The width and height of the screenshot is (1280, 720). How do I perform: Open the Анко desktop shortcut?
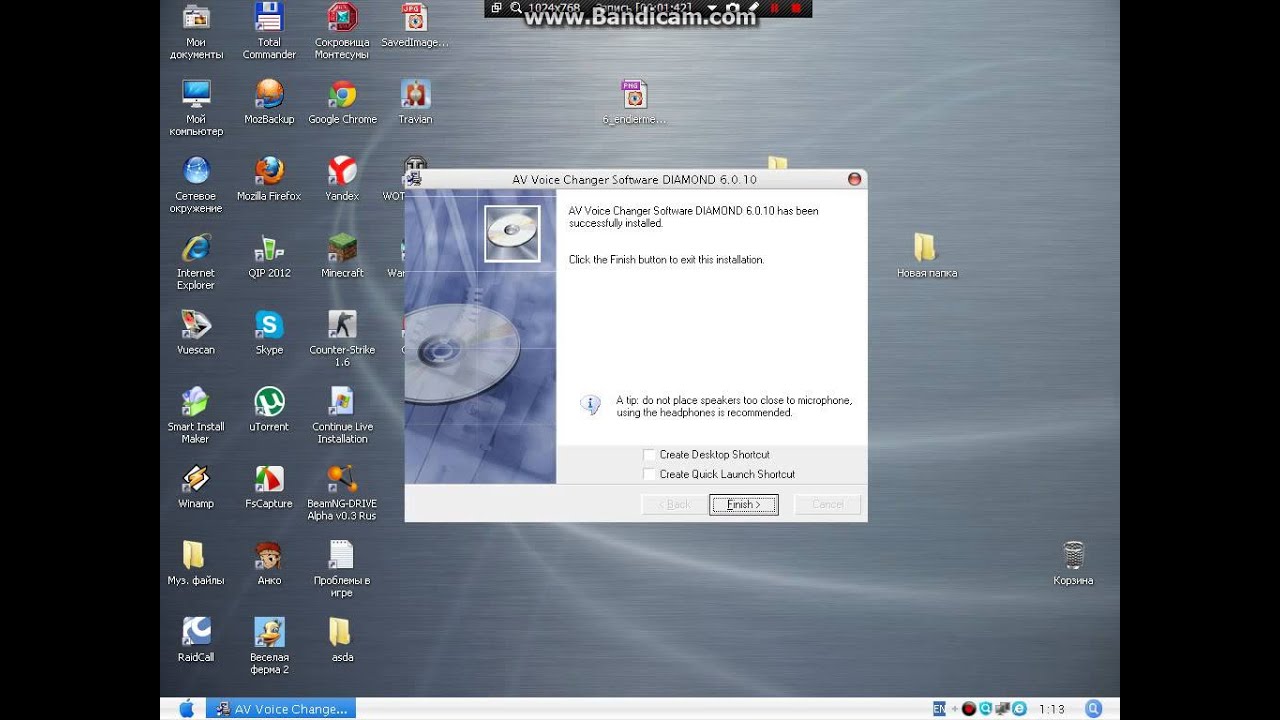(269, 564)
